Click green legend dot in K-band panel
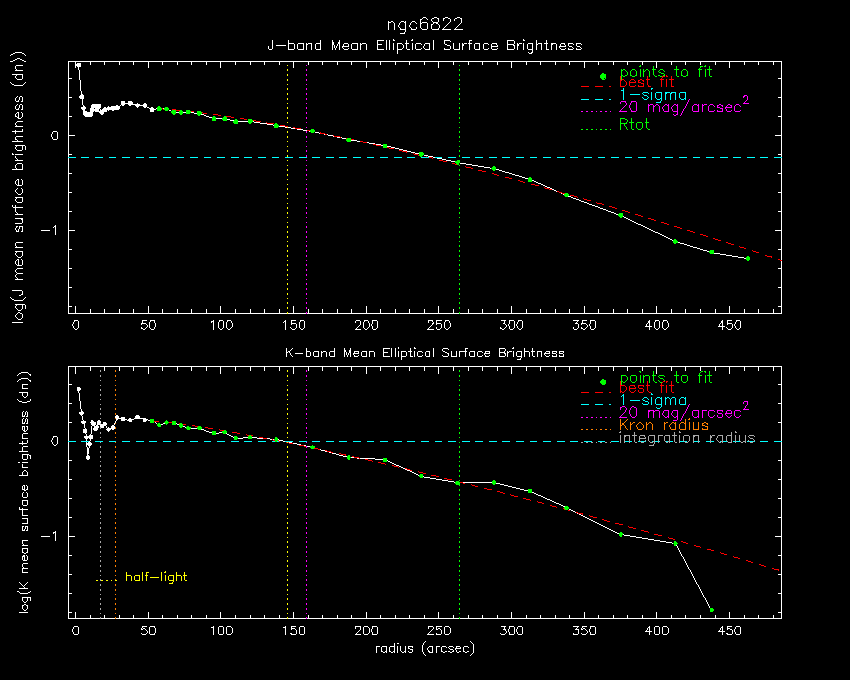The height and width of the screenshot is (680, 850). point(603,382)
